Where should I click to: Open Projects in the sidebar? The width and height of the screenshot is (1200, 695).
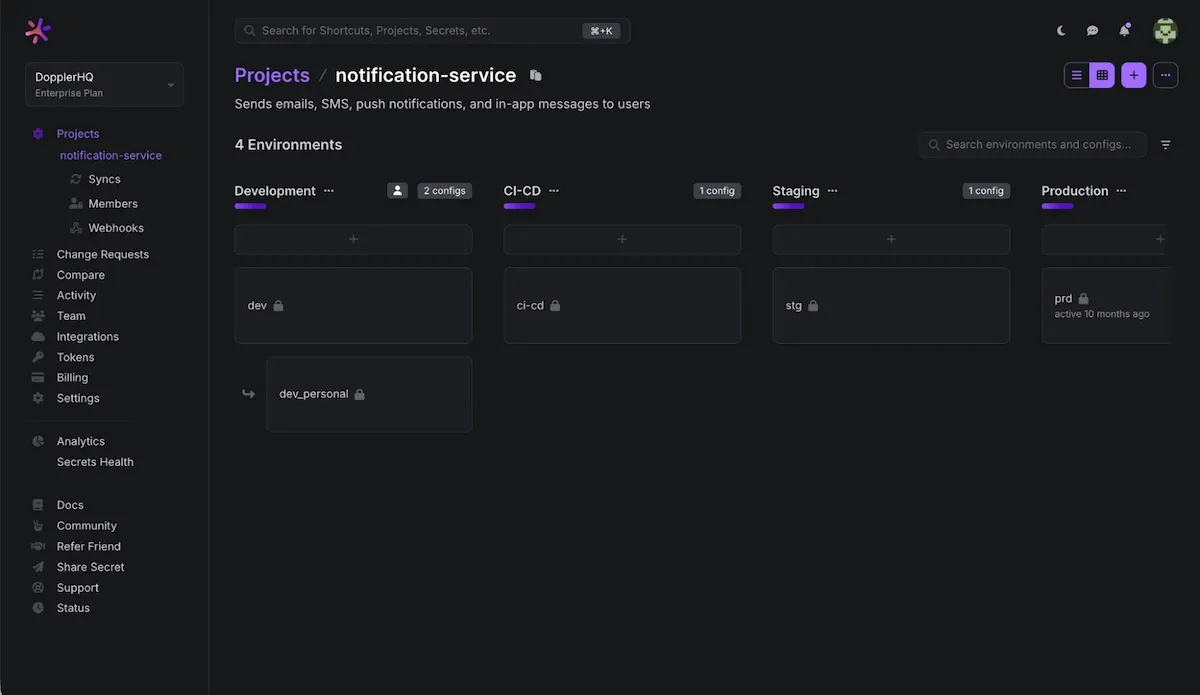(x=78, y=134)
